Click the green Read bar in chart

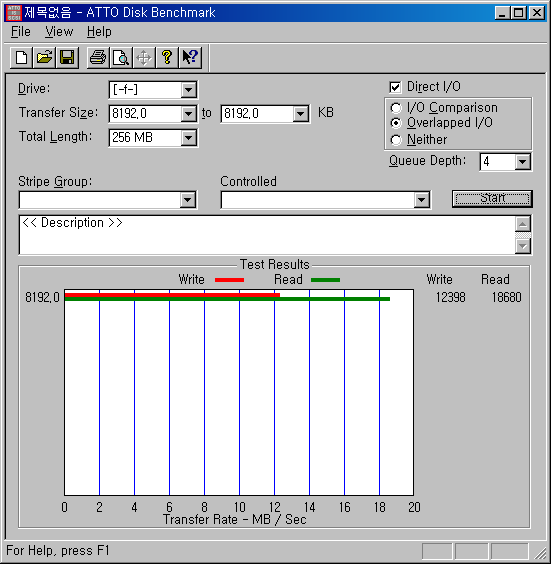227,299
